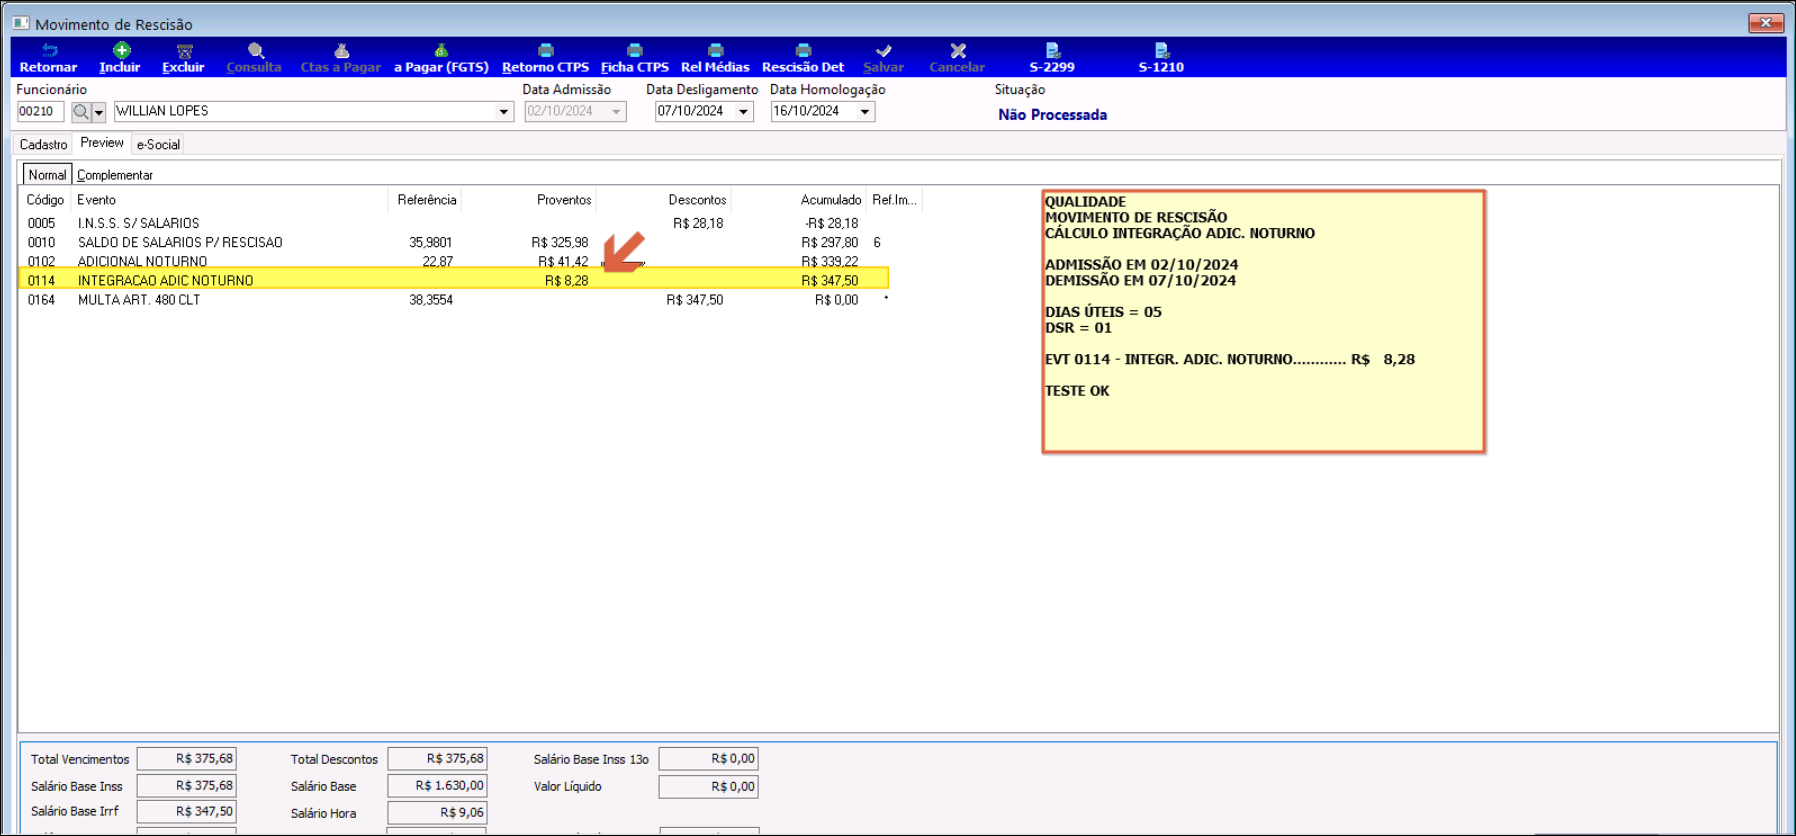Viewport: 1796px width, 836px height.
Task: Switch to the Cadastro tab
Action: (43, 145)
